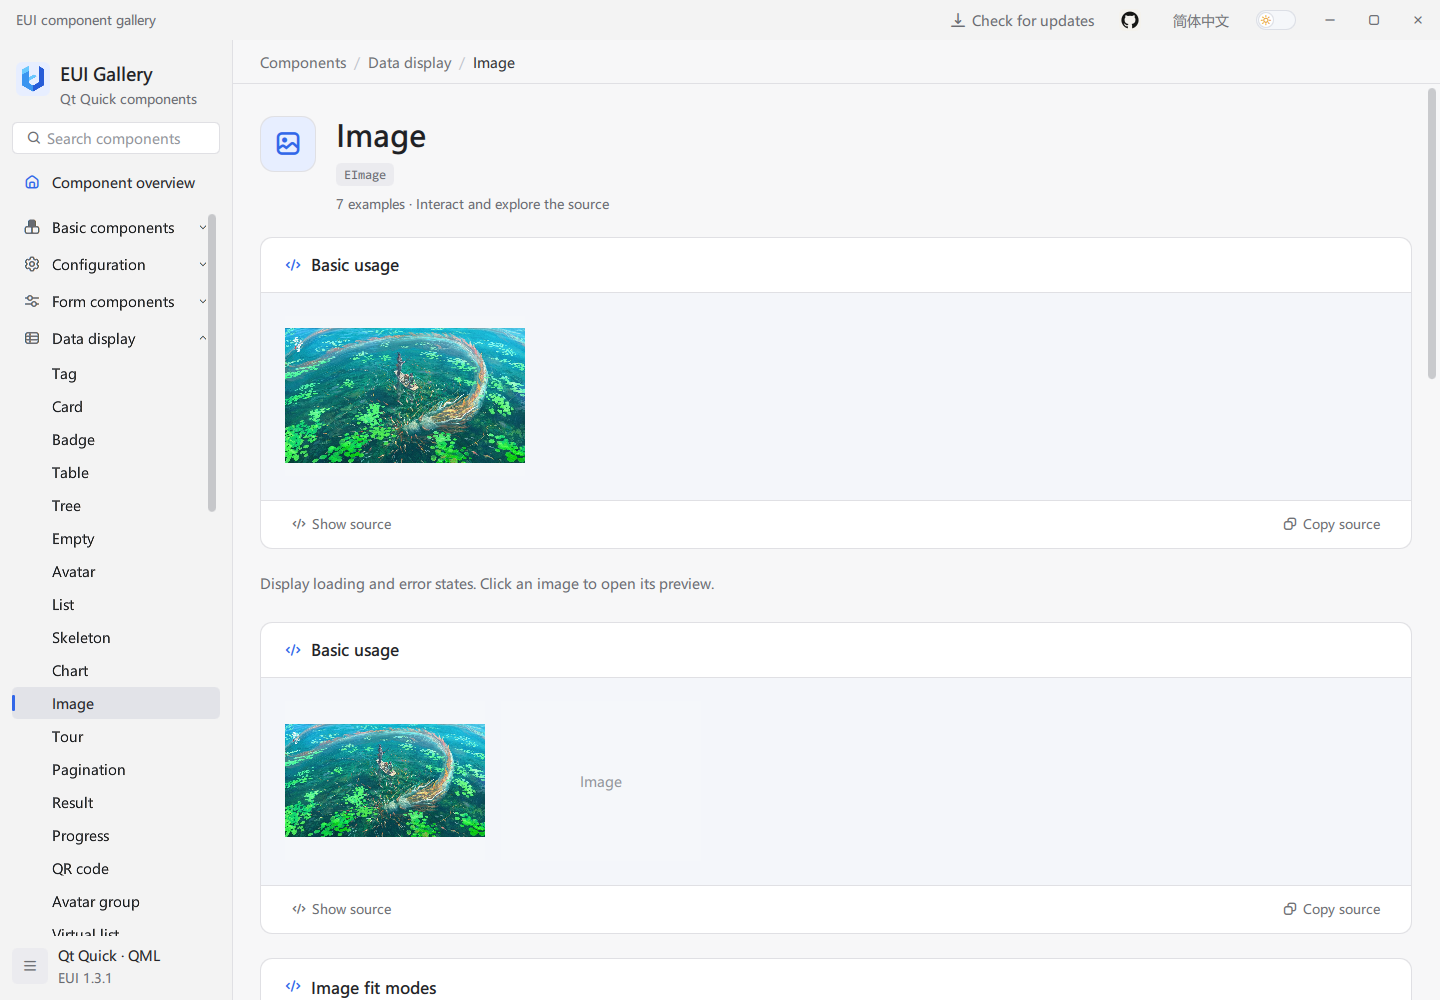
Task: Collapse the Data display chevron
Action: point(203,338)
